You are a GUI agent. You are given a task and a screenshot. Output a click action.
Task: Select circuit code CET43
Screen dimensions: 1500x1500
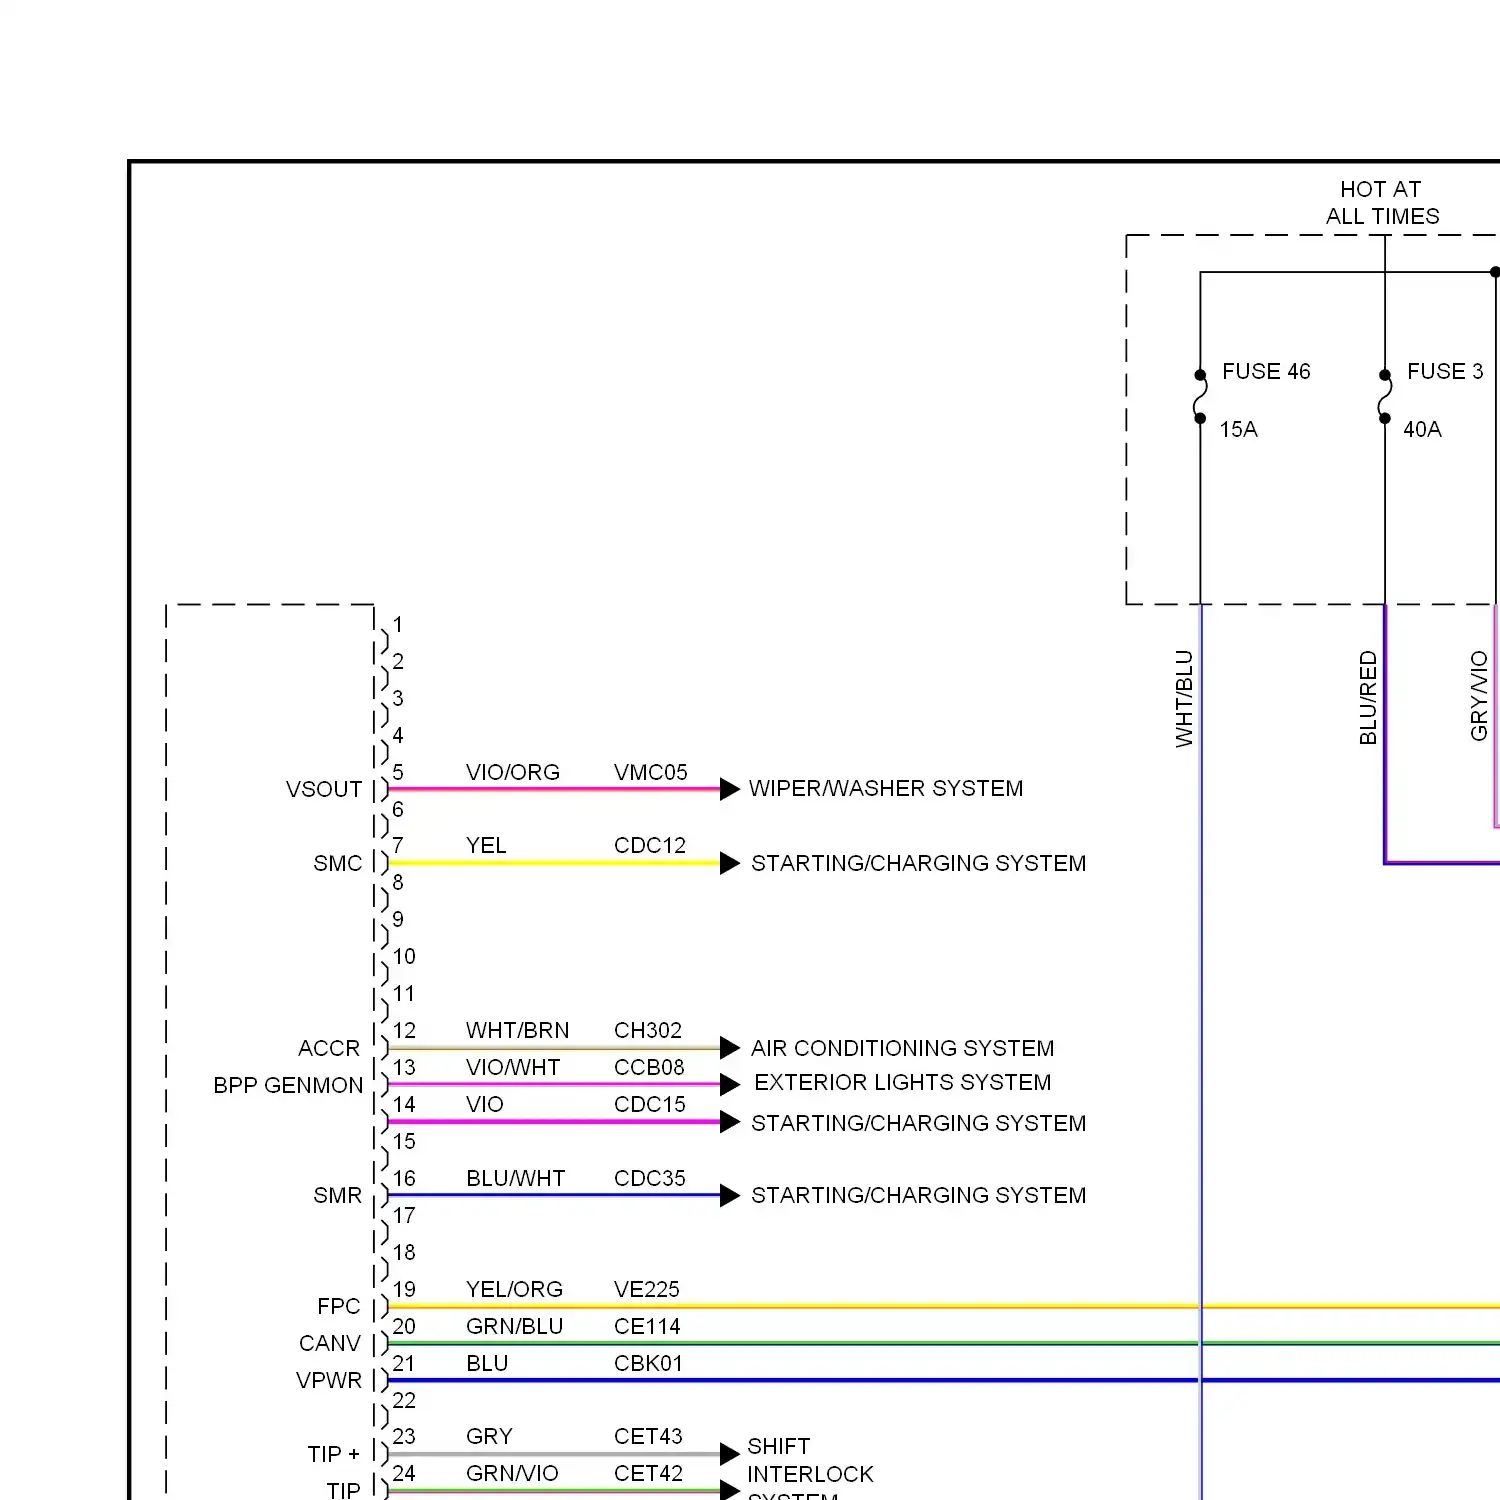tap(648, 1436)
